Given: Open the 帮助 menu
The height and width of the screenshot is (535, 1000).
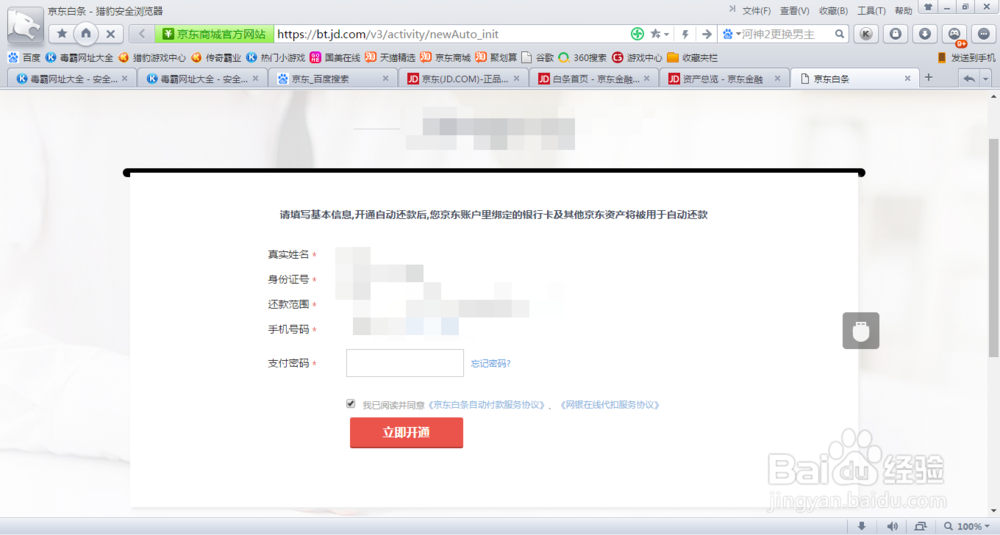Looking at the screenshot, I should coord(904,11).
